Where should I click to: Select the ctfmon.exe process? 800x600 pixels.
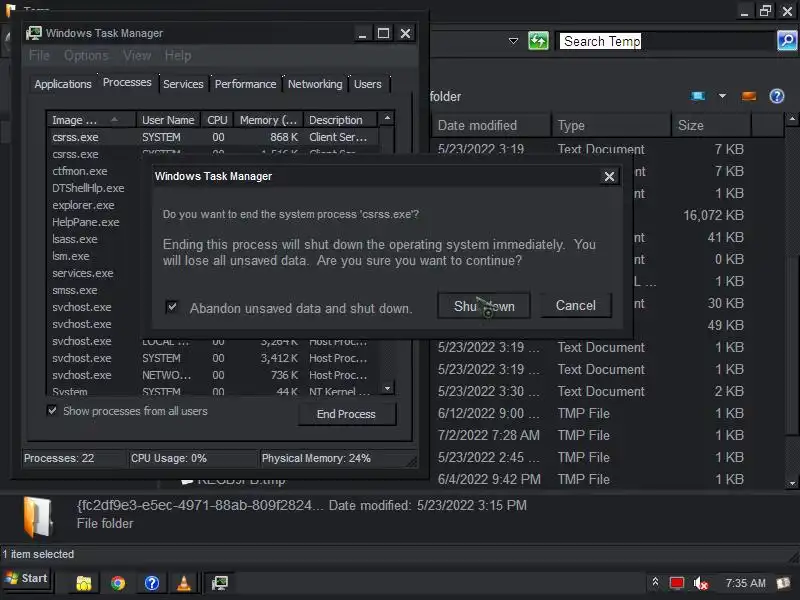tap(80, 171)
